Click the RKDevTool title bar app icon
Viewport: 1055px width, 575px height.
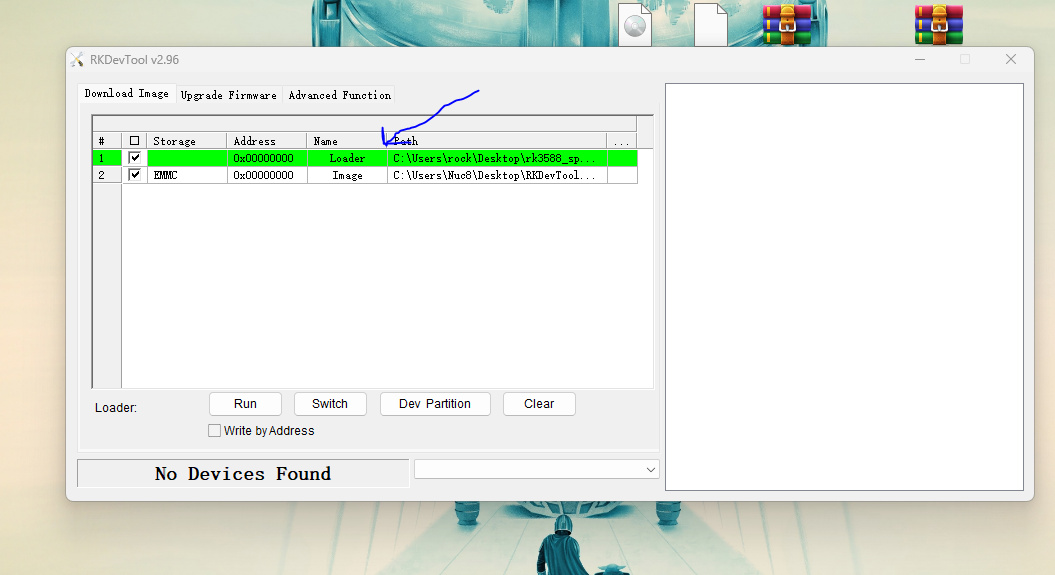(77, 60)
